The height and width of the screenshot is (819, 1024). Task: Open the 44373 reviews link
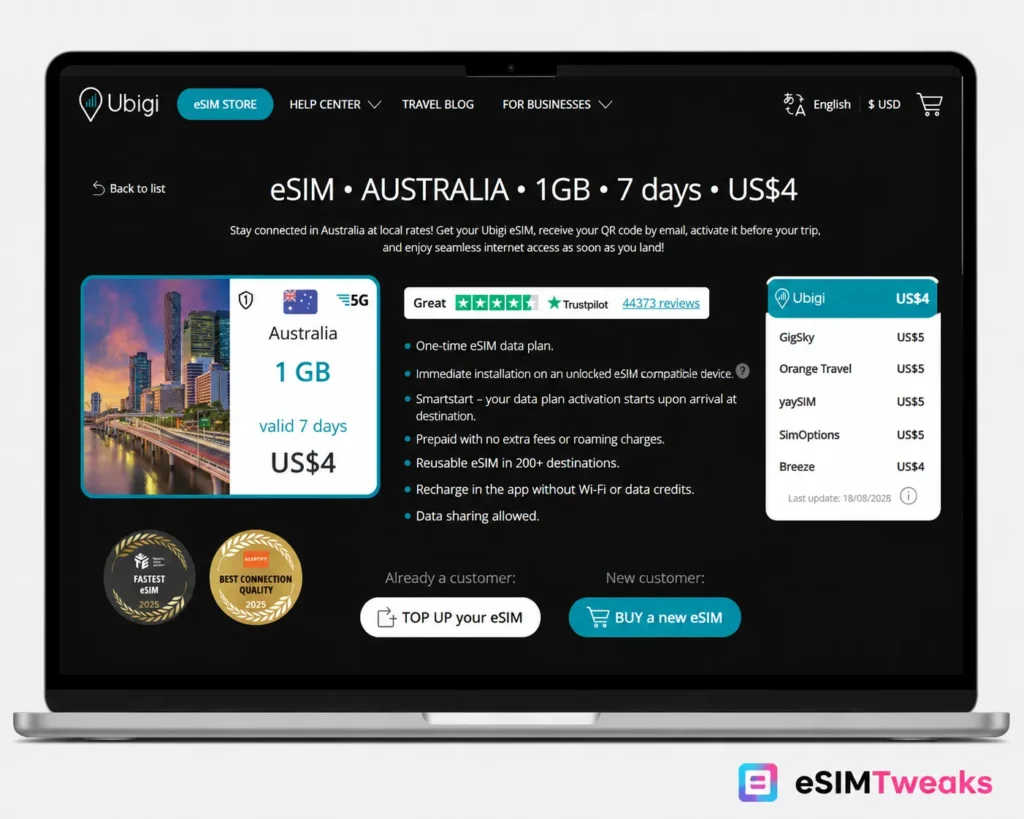coord(660,303)
